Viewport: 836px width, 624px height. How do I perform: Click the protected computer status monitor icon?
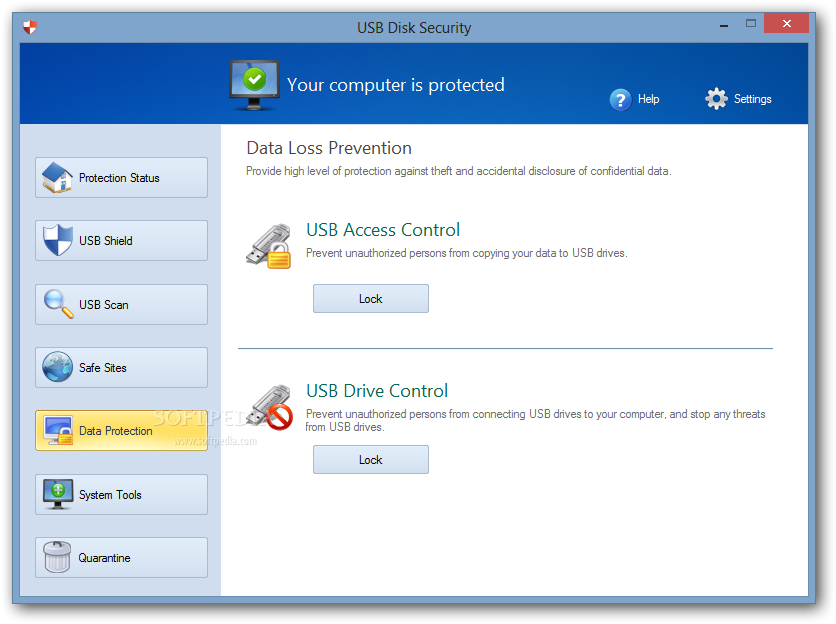(254, 85)
